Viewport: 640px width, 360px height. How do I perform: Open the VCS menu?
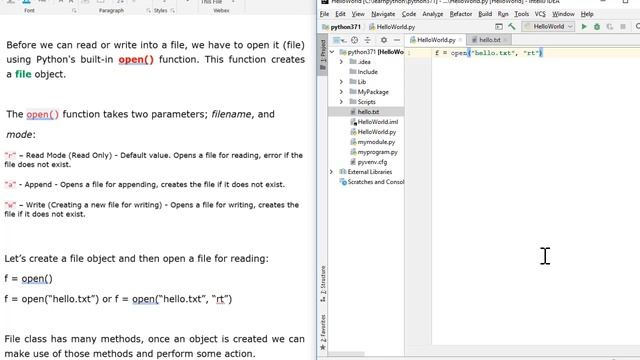pos(540,14)
